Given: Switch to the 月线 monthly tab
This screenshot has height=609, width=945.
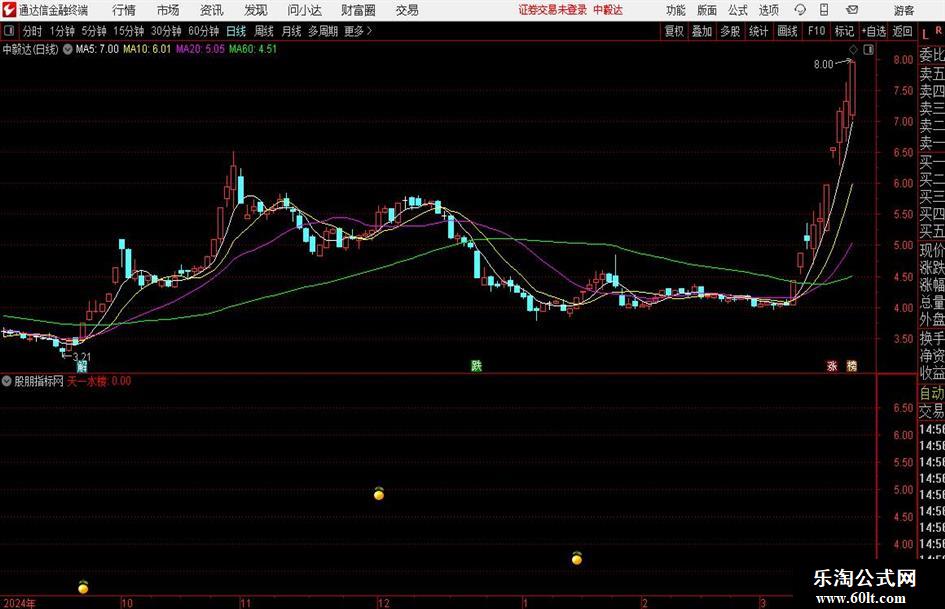Looking at the screenshot, I should point(291,31).
